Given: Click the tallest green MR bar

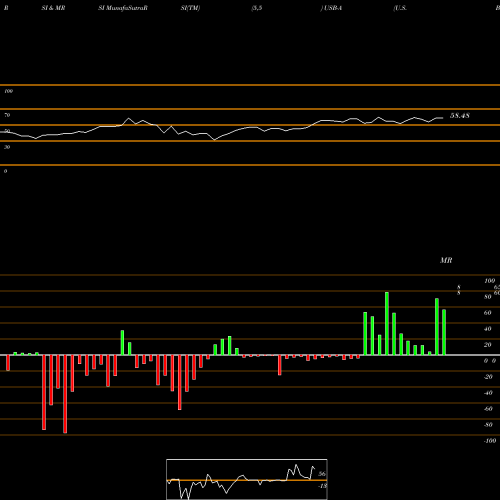Looking at the screenshot, I should 387,323.
